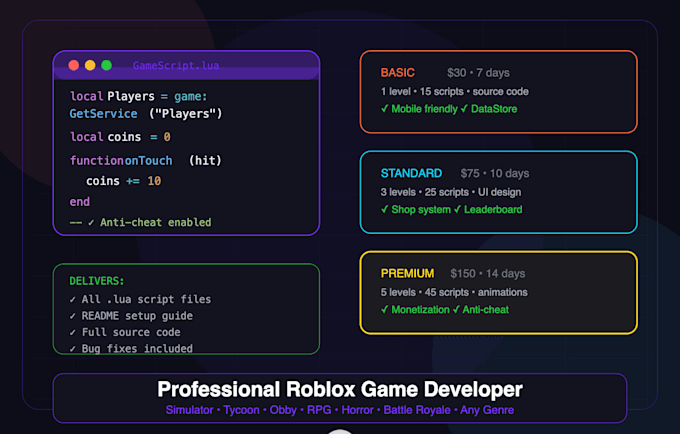
Task: Click the yellow minimize dot on code window
Action: click(x=90, y=65)
